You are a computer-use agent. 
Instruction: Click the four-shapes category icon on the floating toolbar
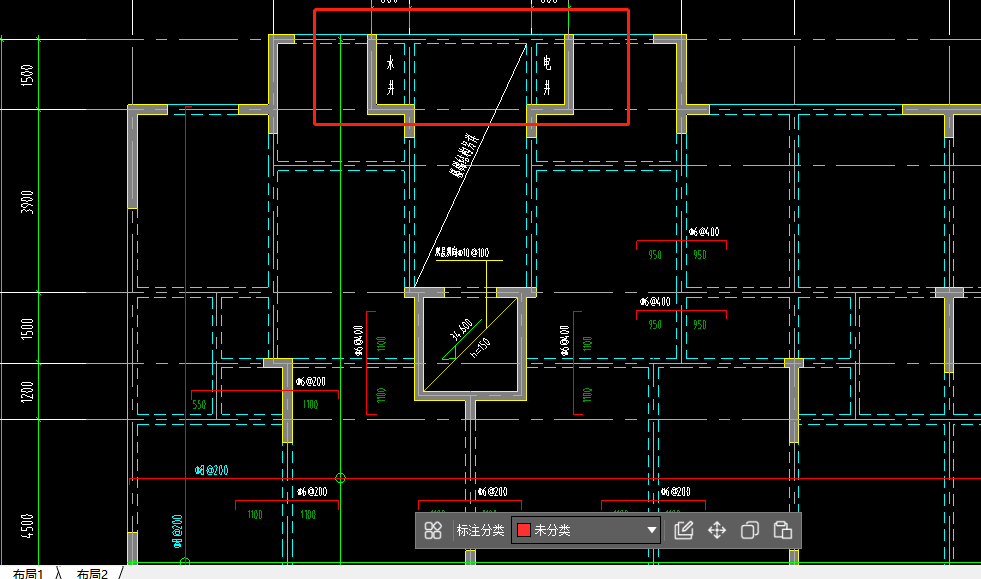(433, 530)
